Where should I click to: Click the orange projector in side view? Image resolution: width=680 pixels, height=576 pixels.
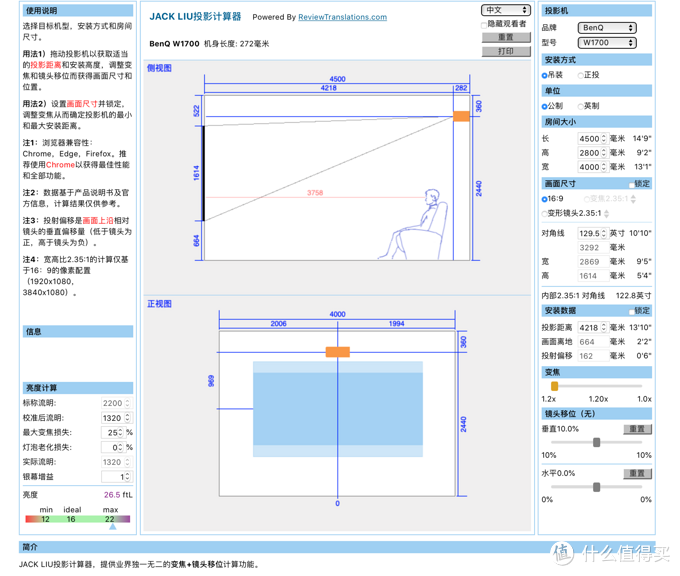pyautogui.click(x=461, y=116)
